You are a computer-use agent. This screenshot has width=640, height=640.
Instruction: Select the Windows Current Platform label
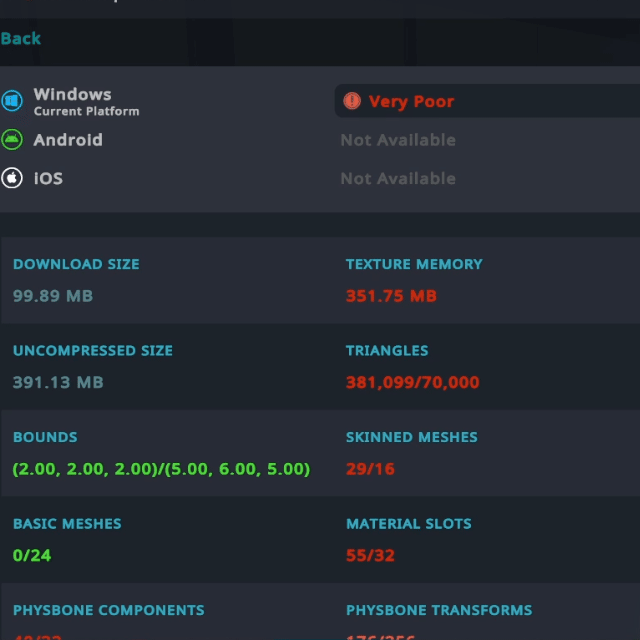[x=86, y=102]
